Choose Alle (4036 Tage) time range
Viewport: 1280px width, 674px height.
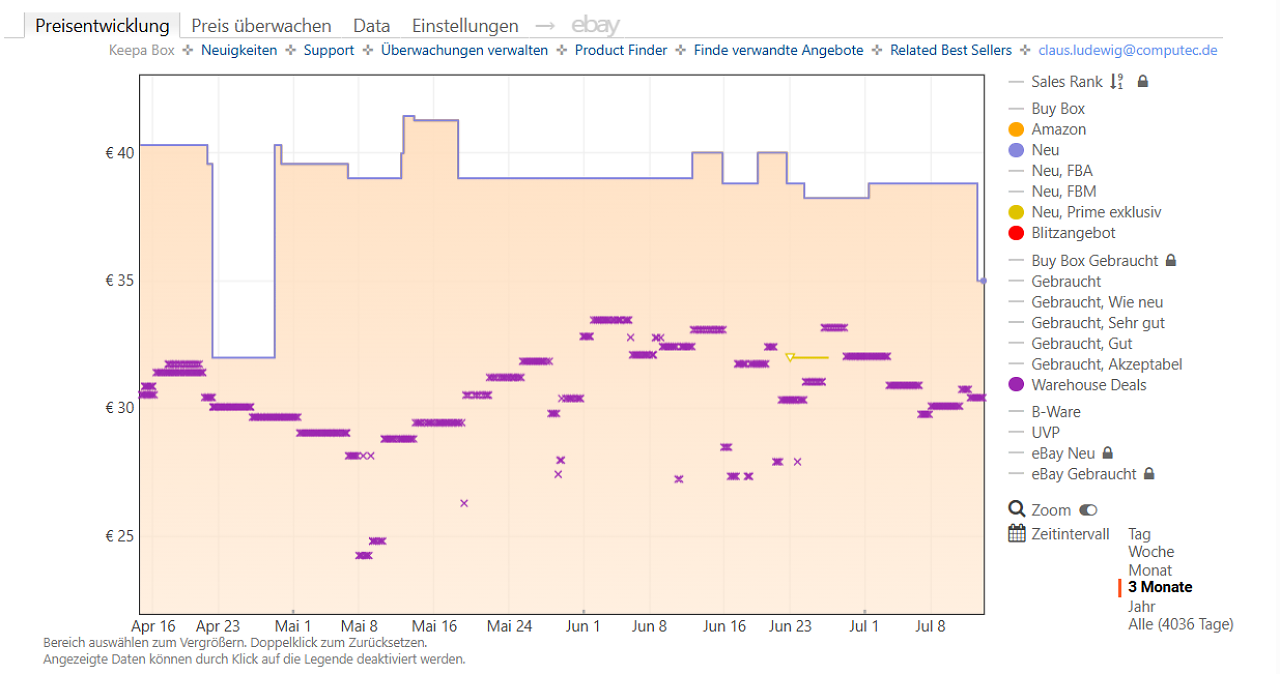[1181, 624]
